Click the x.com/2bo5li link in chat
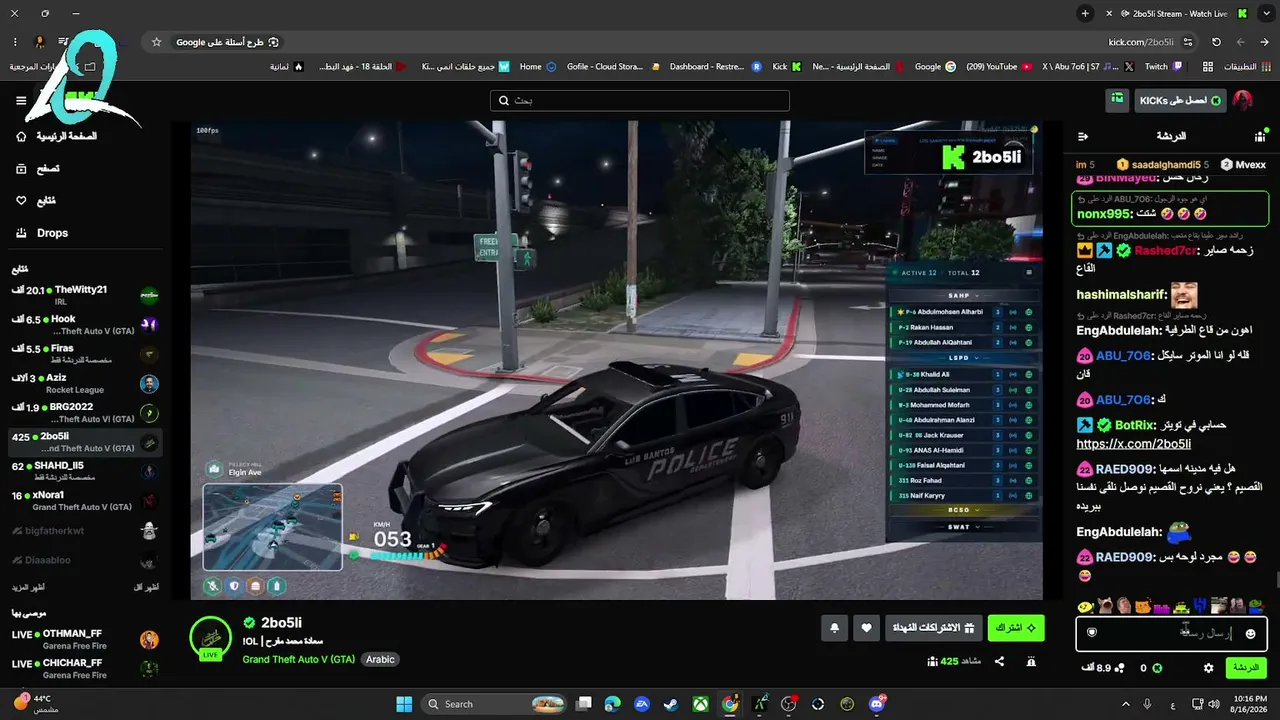The height and width of the screenshot is (720, 1280). coord(1133,444)
